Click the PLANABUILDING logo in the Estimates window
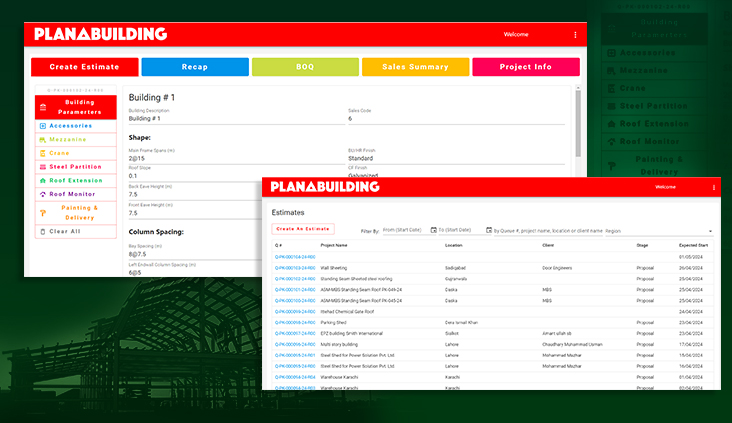This screenshot has width=732, height=423. (x=325, y=187)
